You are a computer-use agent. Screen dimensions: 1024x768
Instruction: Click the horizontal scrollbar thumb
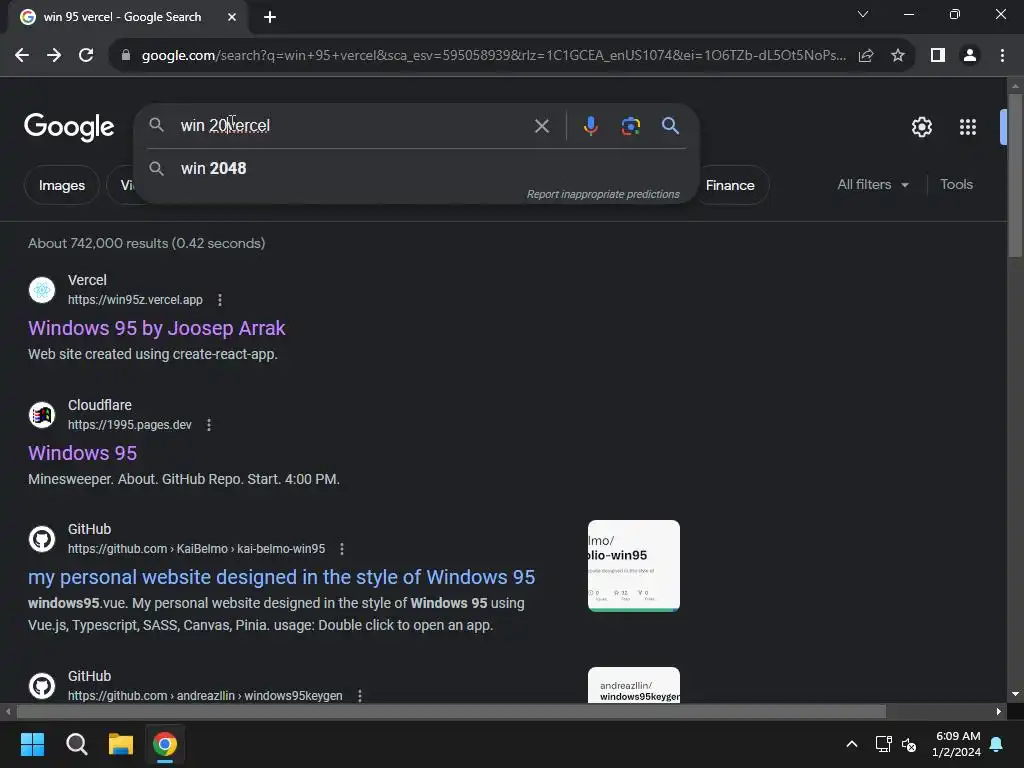pyautogui.click(x=451, y=711)
